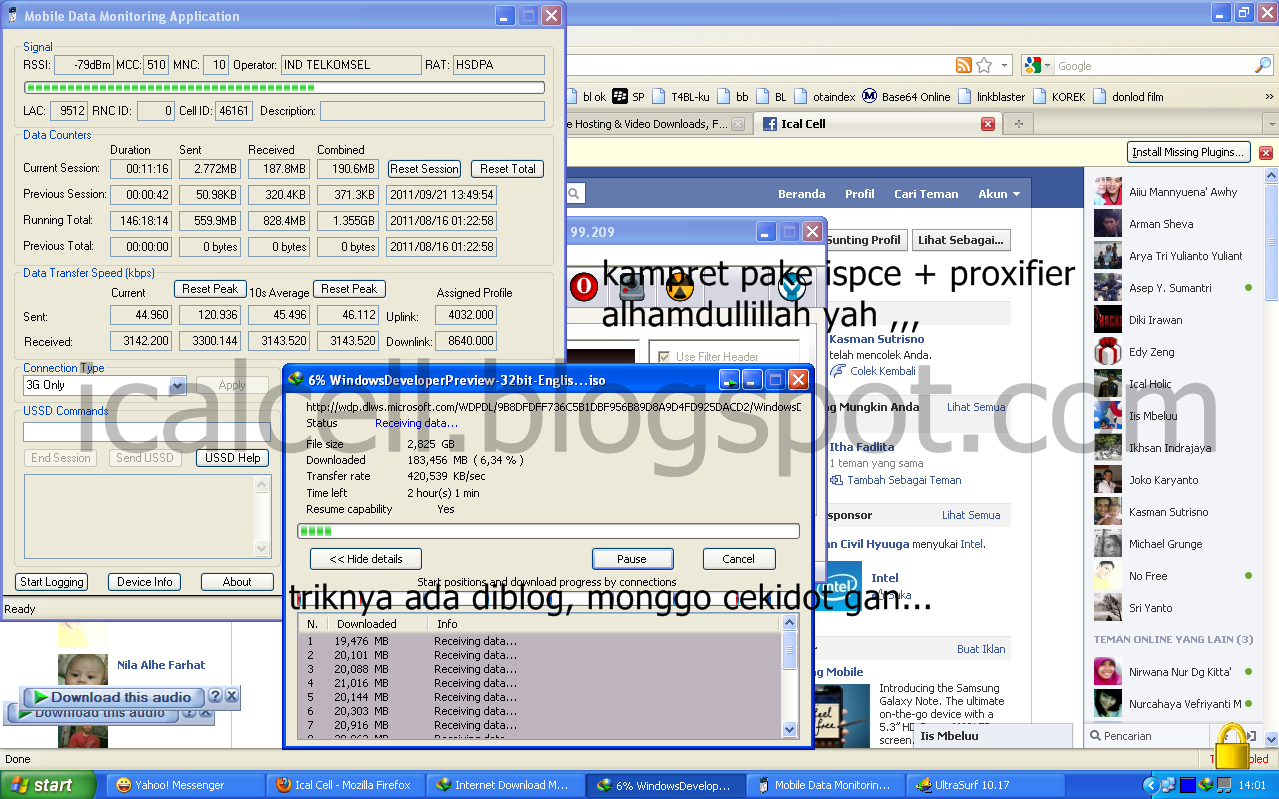Open the SP bookmark
The height and width of the screenshot is (799, 1279).
click(x=628, y=97)
